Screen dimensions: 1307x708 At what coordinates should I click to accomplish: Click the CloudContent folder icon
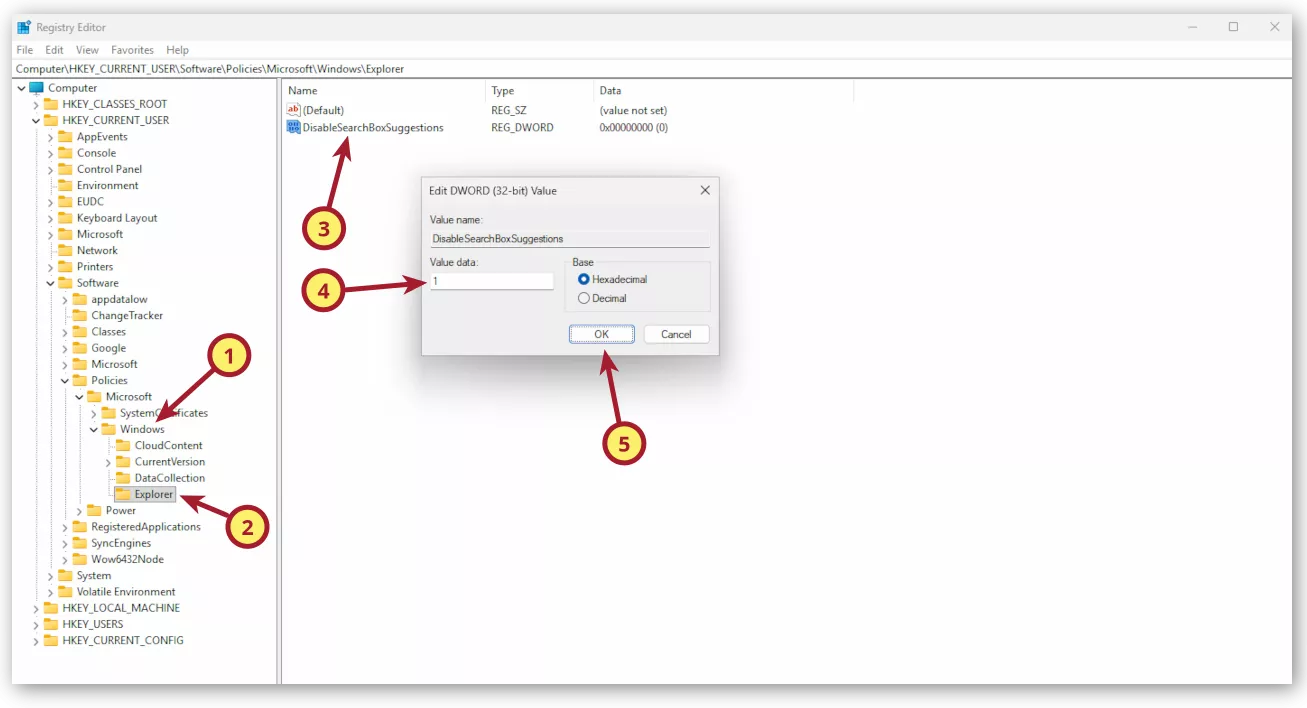[x=123, y=446]
